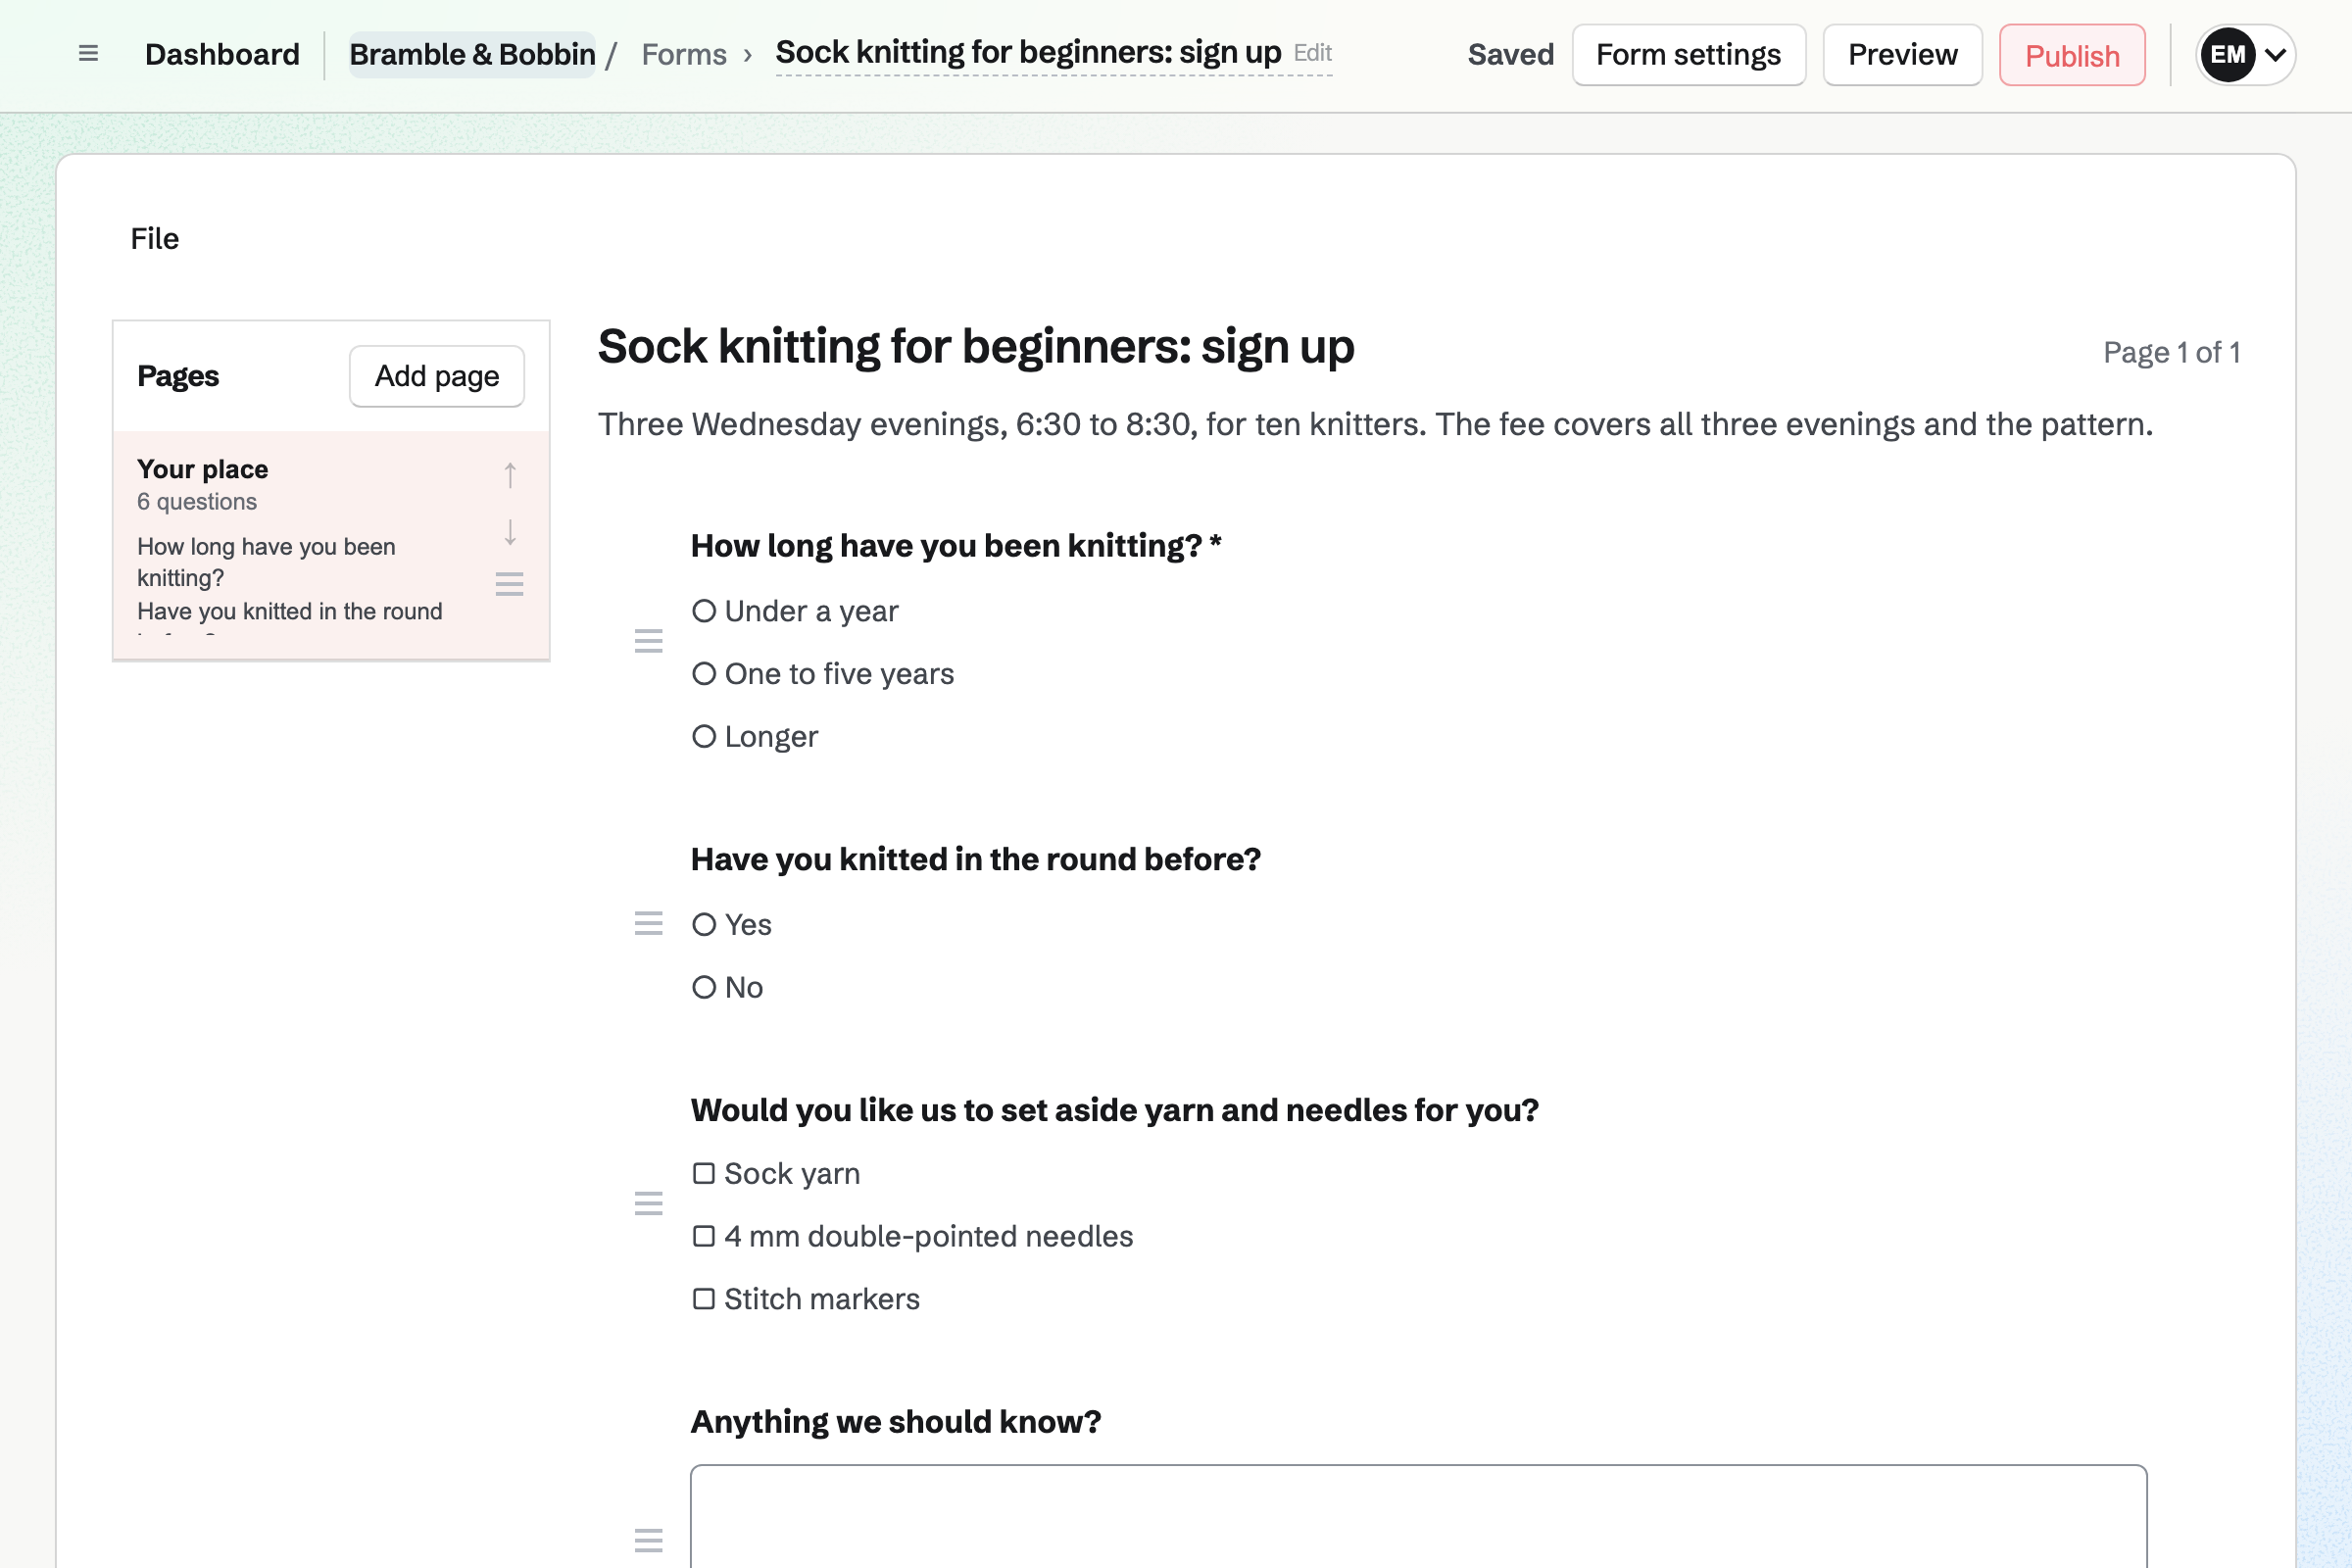This screenshot has height=1568, width=2352.
Task: Open Bramble & Bobbin workspace breadcrumb
Action: click(x=472, y=55)
